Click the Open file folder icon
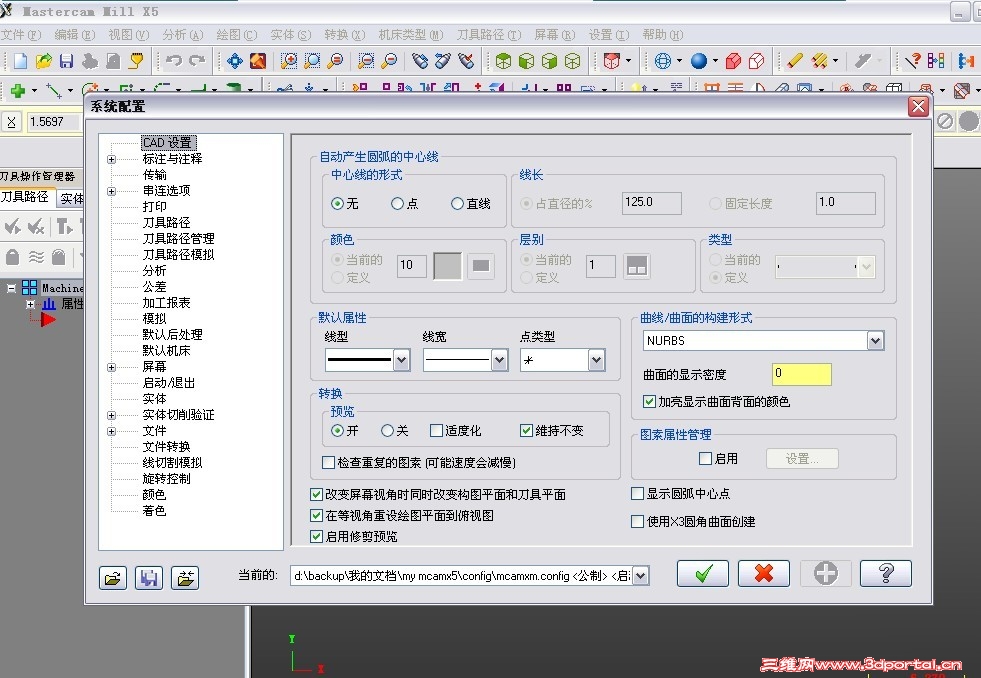The height and width of the screenshot is (678, 981). [x=43, y=61]
